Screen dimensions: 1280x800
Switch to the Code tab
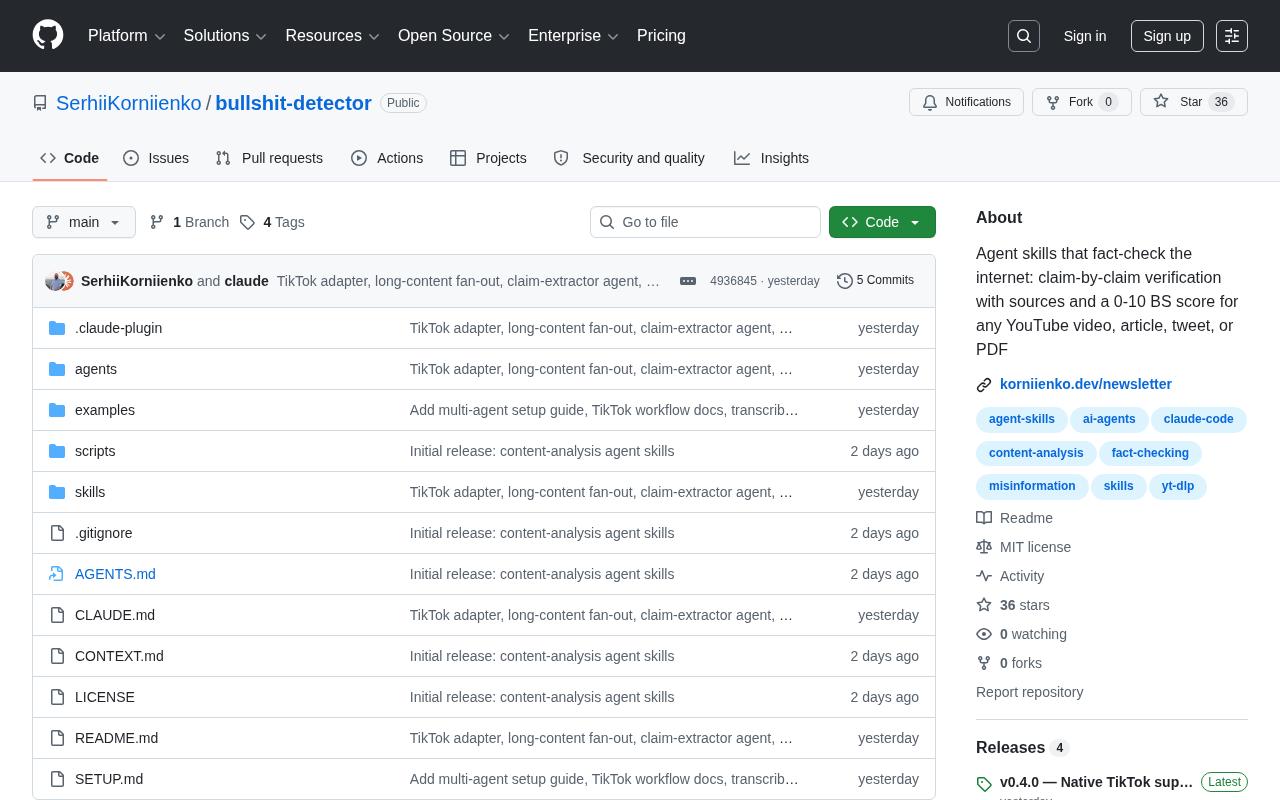[70, 158]
